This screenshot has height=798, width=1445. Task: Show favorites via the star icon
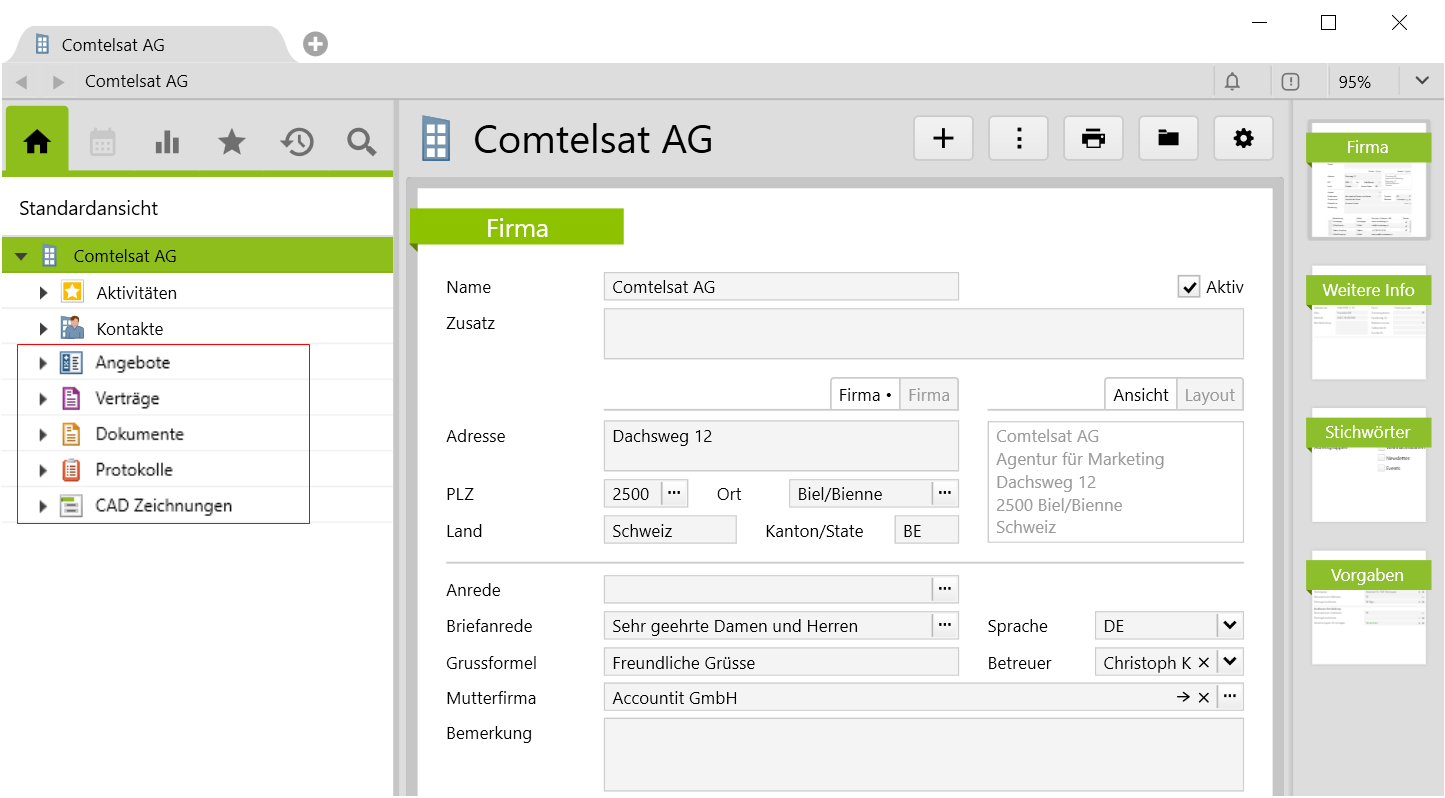pyautogui.click(x=232, y=142)
